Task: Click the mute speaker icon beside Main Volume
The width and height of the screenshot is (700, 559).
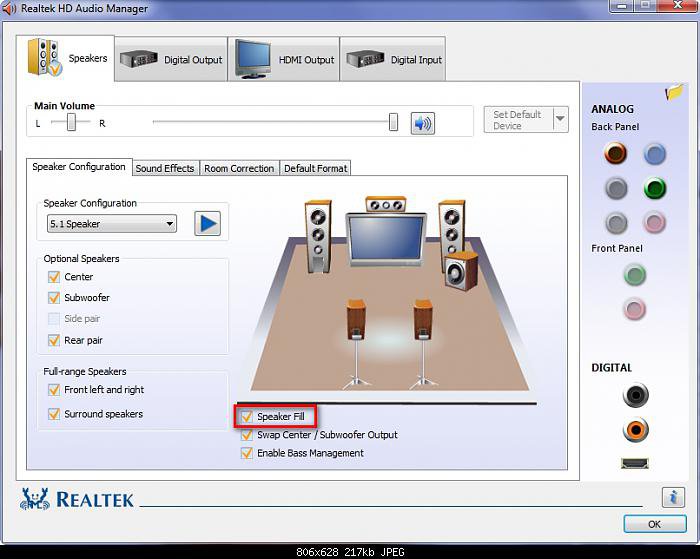Action: [x=422, y=123]
